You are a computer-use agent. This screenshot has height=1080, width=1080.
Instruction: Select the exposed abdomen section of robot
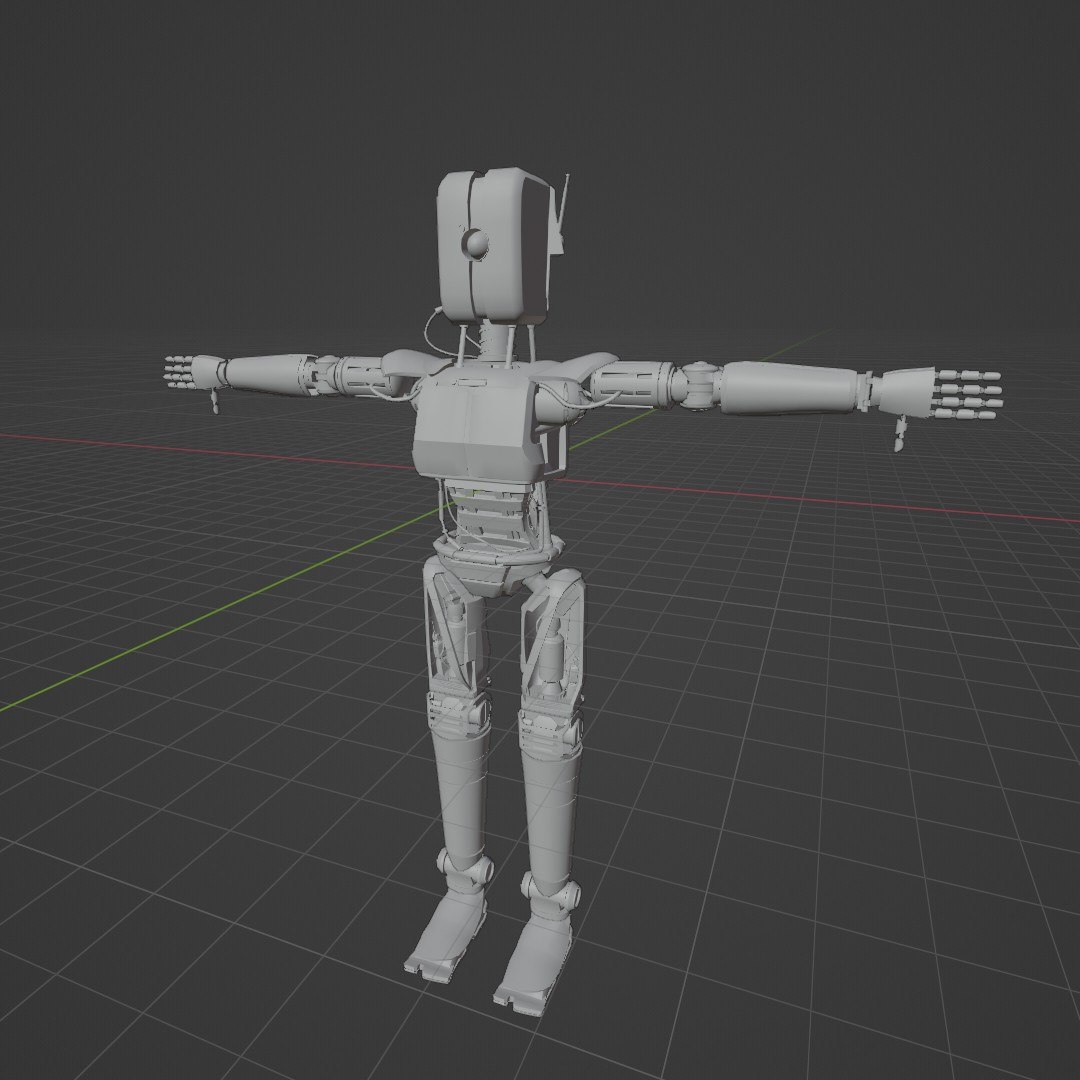pos(493,513)
